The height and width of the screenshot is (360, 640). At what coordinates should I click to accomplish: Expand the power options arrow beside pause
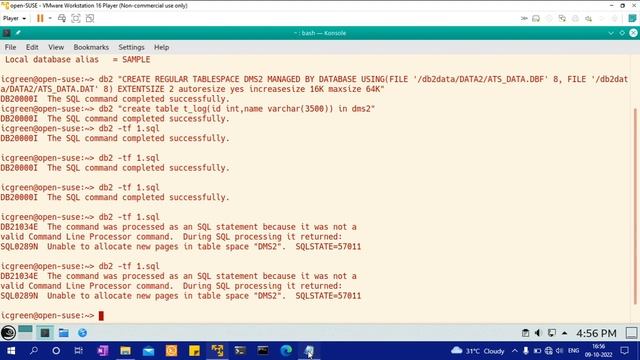click(50, 18)
